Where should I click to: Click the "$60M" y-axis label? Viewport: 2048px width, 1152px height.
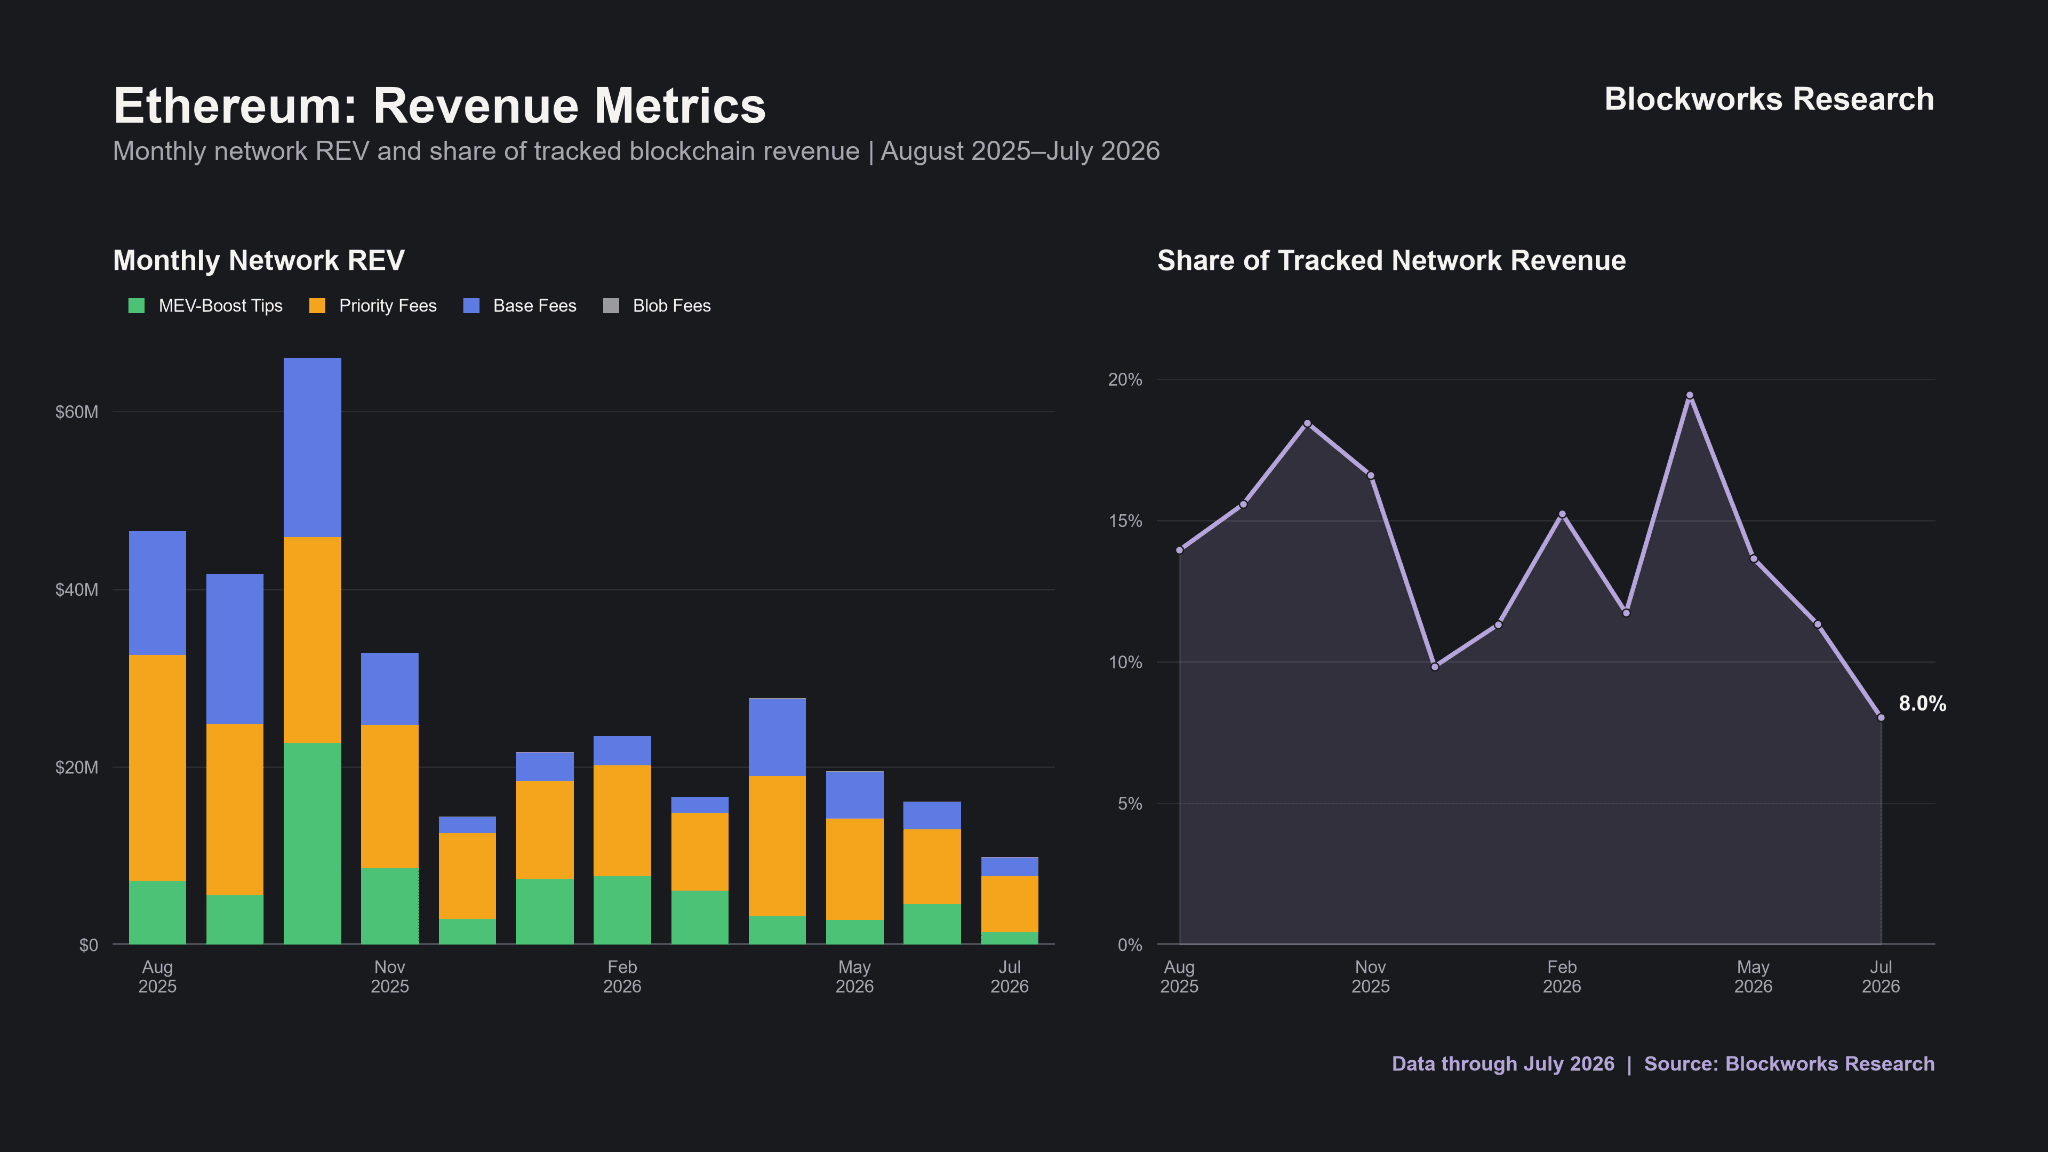click(77, 412)
